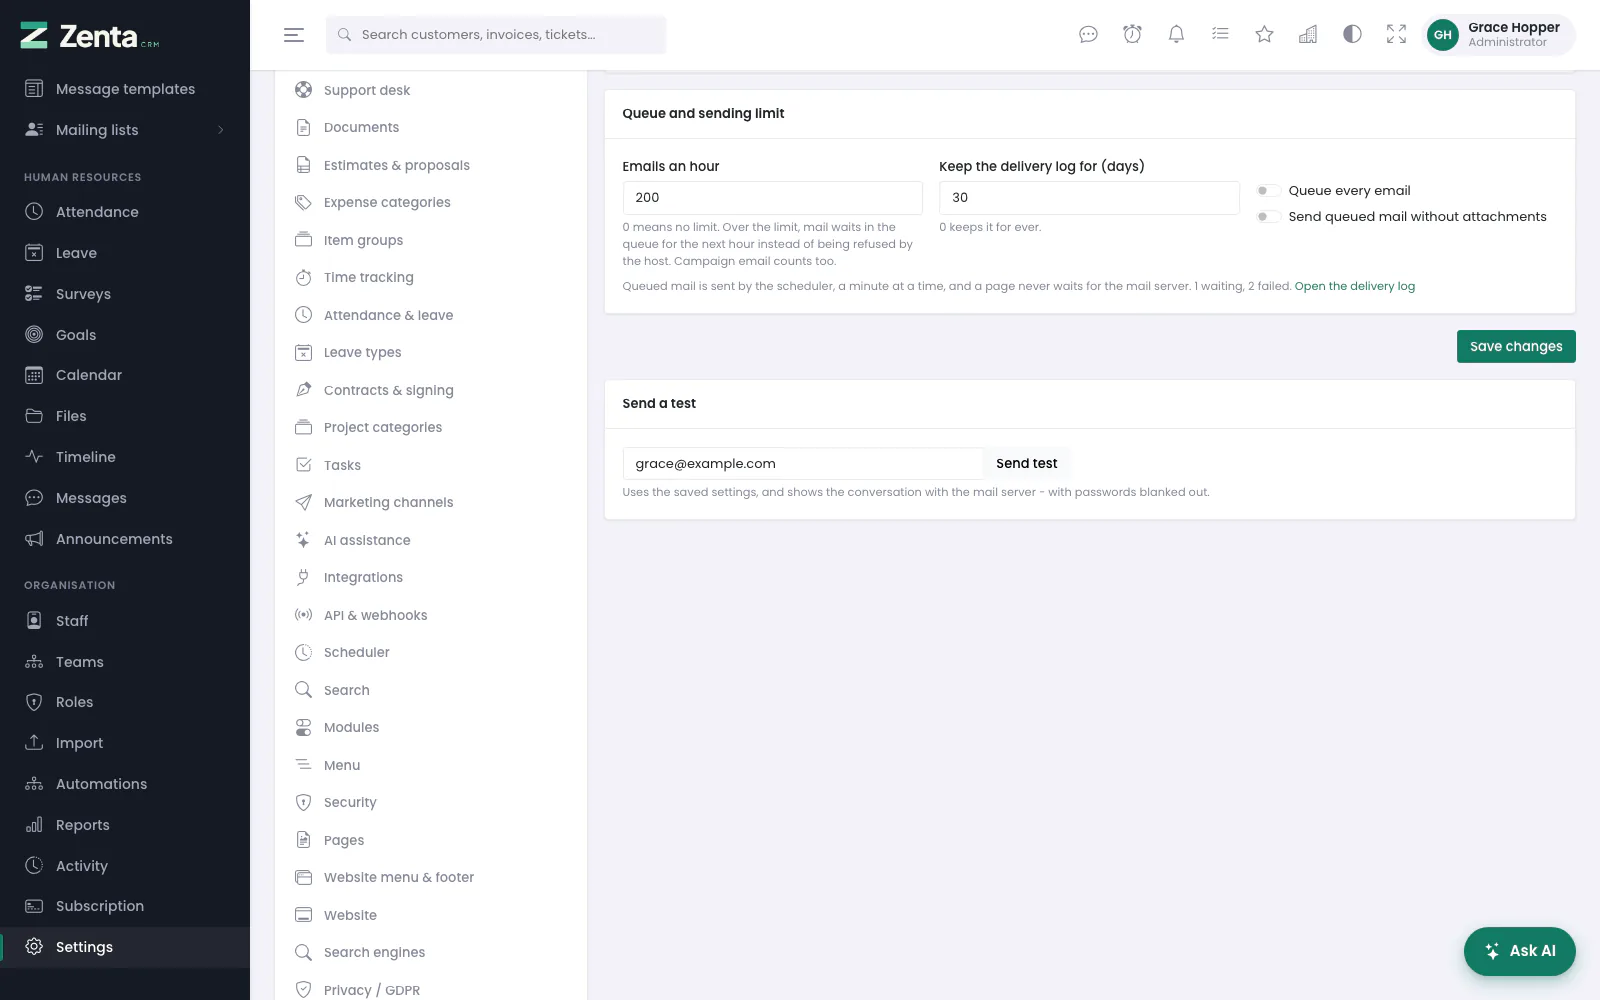Expand the Mailing lists submenu arrow
This screenshot has height=1000, width=1600.
point(221,130)
